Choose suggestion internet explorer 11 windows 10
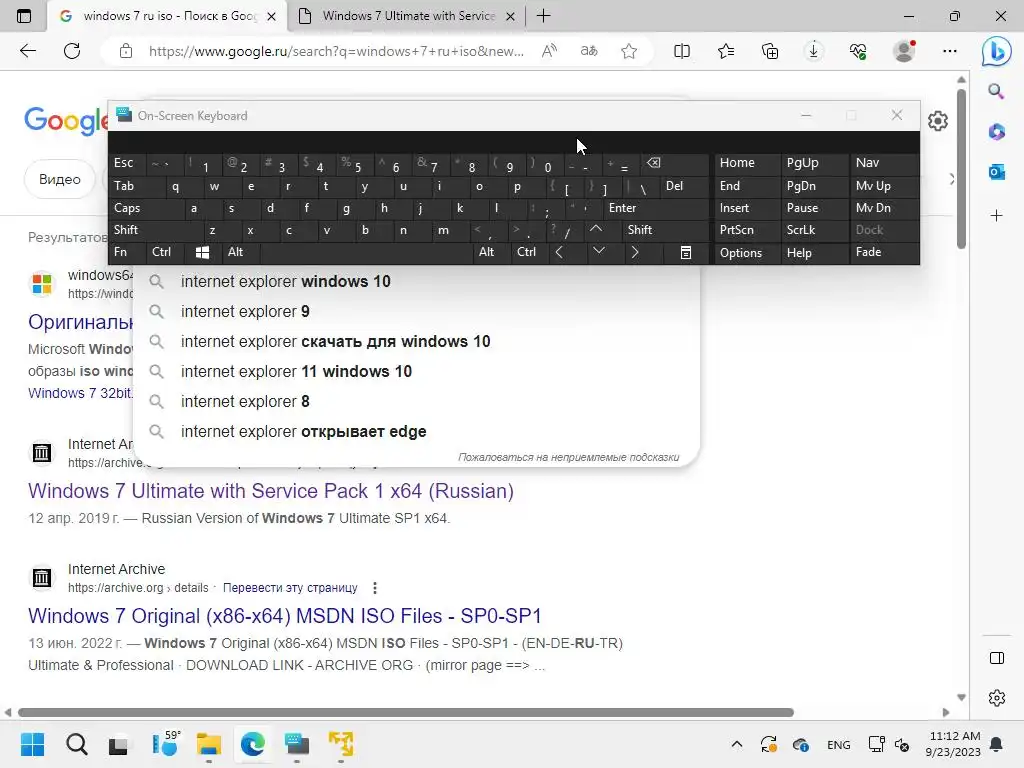This screenshot has height=768, width=1024. (415, 372)
